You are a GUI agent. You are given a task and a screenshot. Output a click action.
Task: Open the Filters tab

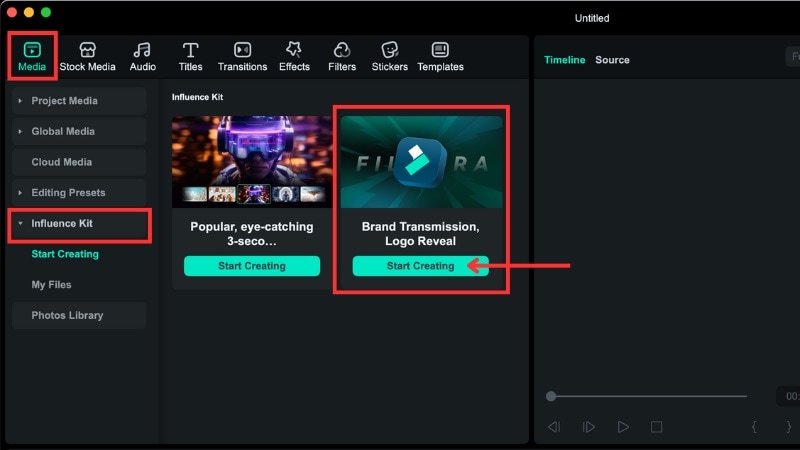[x=342, y=56]
